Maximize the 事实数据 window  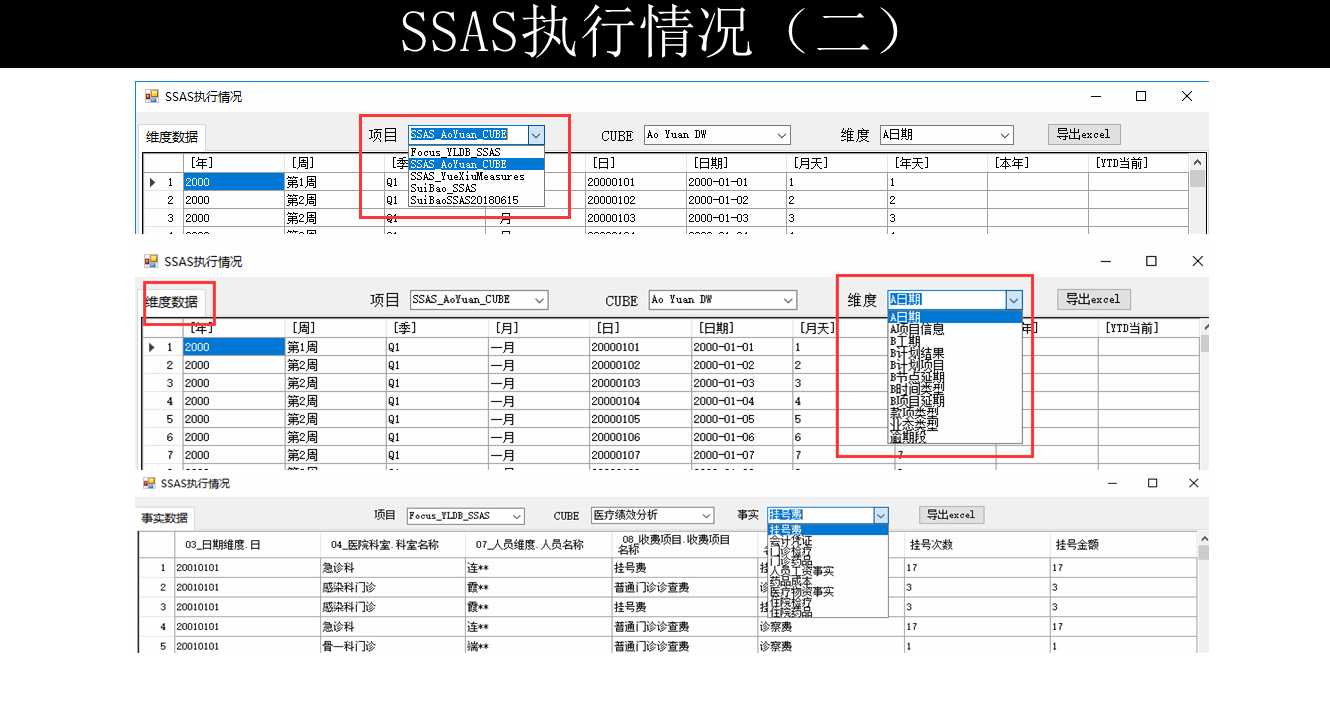1152,483
